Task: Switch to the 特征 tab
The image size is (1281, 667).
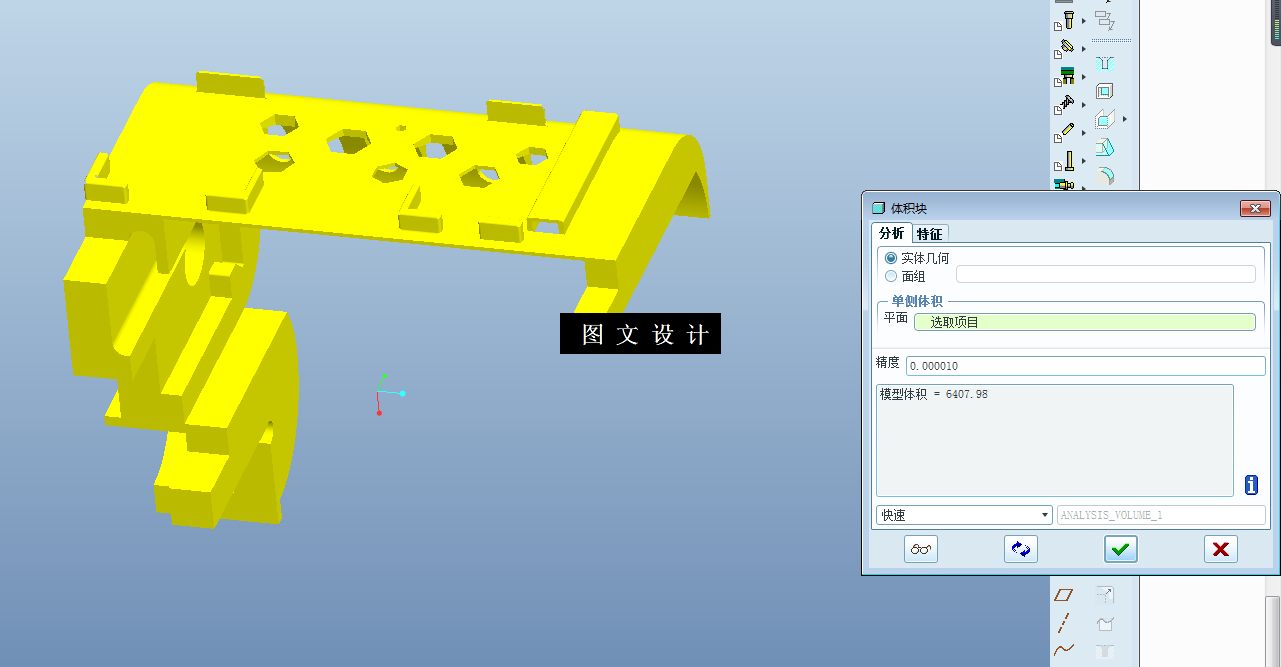Action: point(929,232)
